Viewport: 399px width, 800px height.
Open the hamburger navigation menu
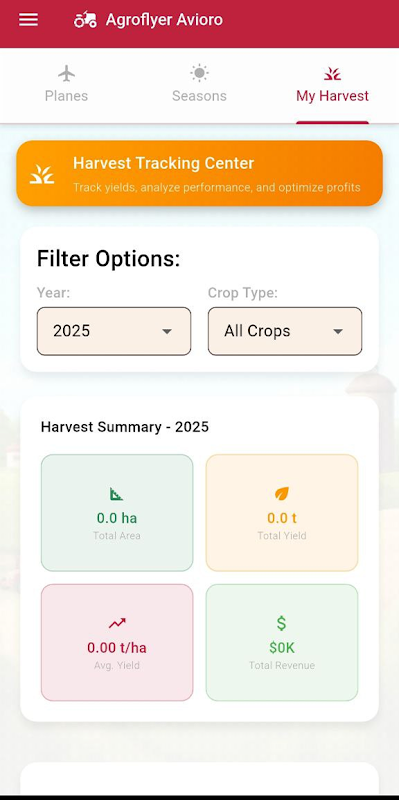(x=28, y=20)
